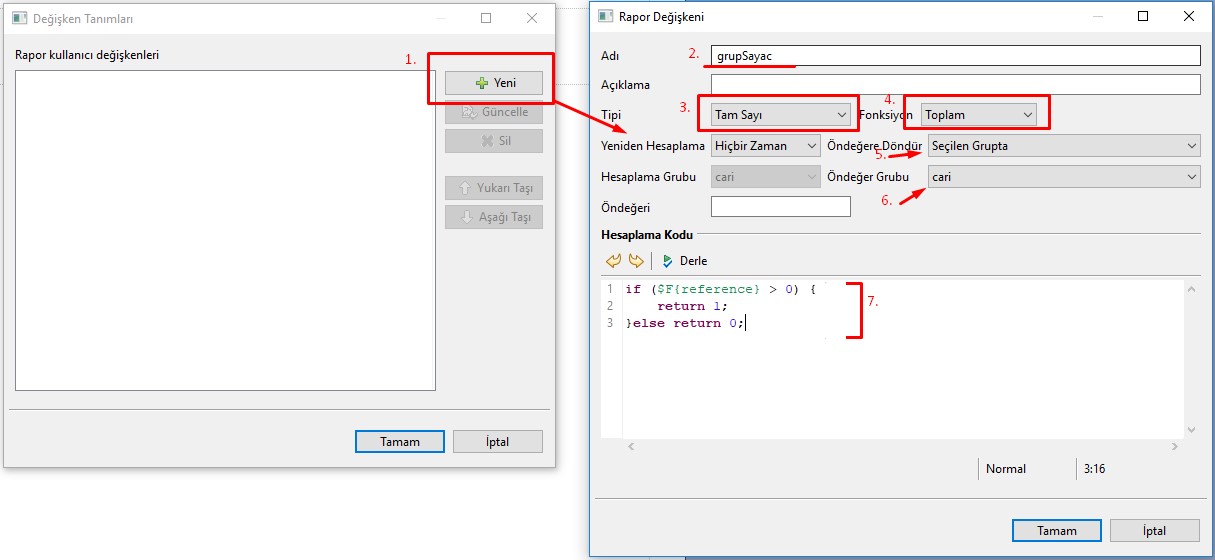Viewport: 1215px width, 560px height.
Task: Open the Tipi dropdown showing Tam Sayı
Action: click(780, 115)
